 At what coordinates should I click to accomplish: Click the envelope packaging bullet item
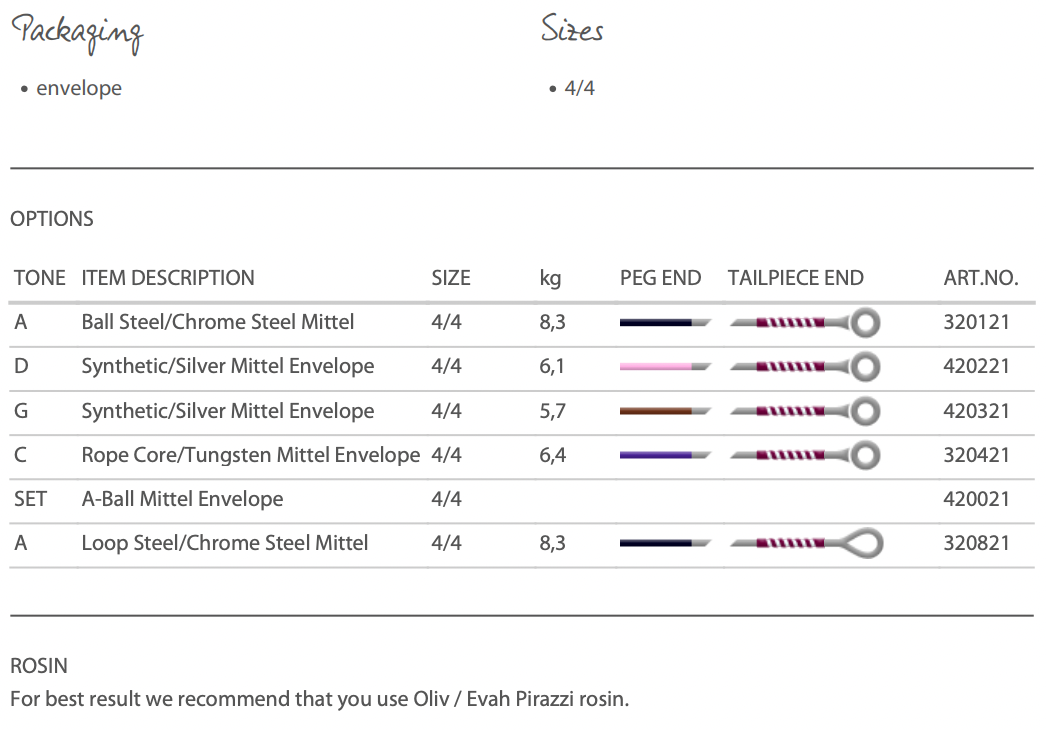point(79,88)
